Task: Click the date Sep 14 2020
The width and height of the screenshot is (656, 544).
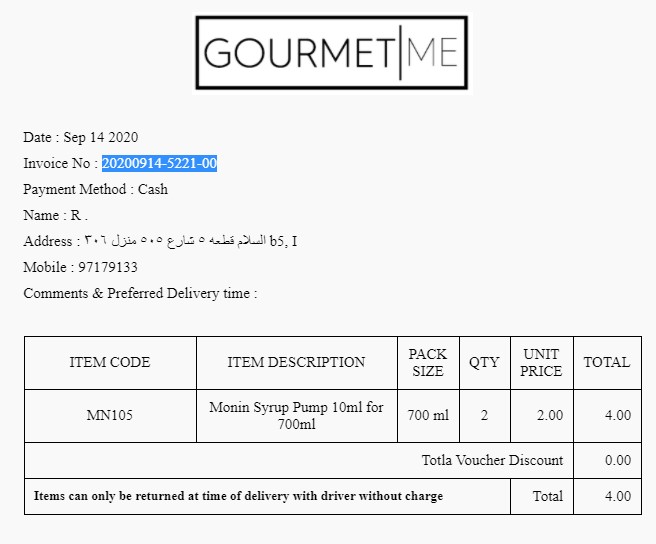Action: coord(100,137)
